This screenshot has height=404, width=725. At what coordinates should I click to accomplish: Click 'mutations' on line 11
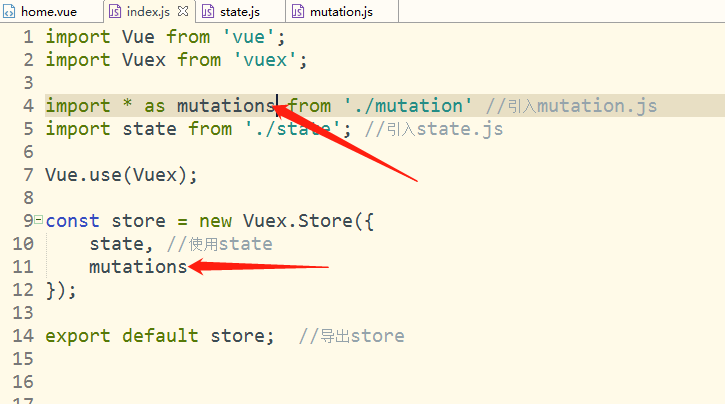click(x=138, y=267)
